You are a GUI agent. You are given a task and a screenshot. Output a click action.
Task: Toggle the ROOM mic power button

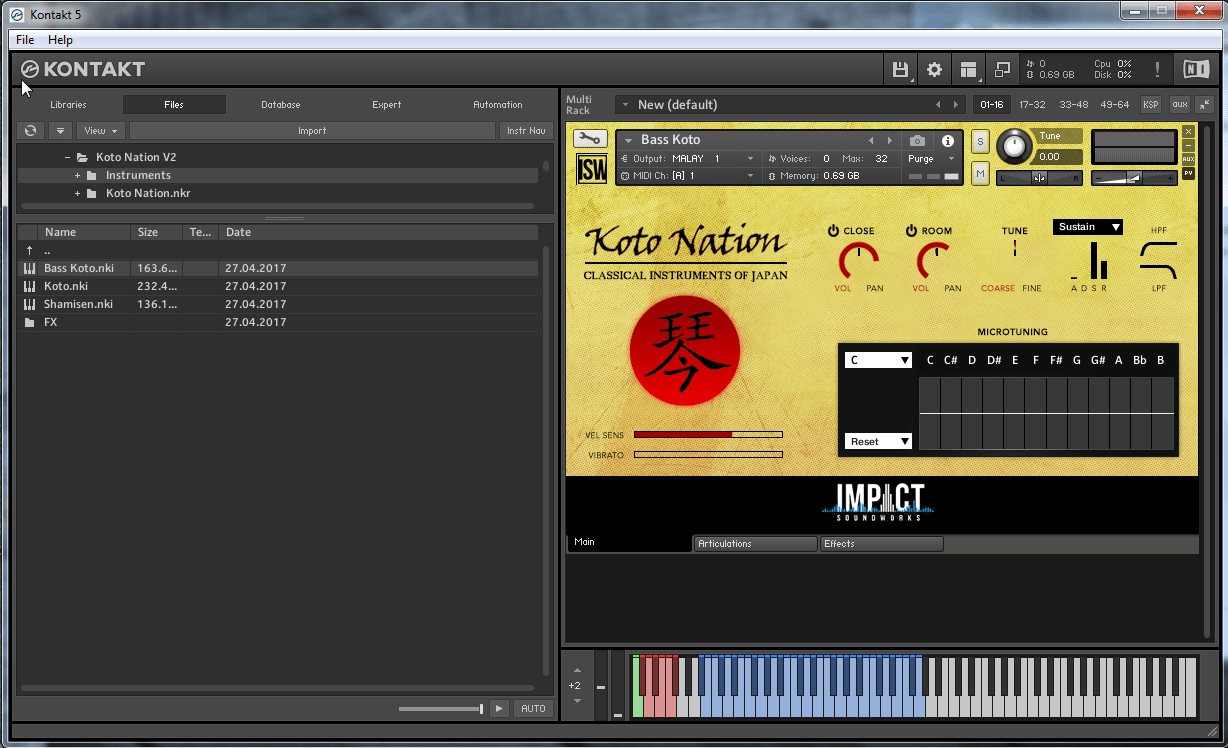tap(911, 231)
